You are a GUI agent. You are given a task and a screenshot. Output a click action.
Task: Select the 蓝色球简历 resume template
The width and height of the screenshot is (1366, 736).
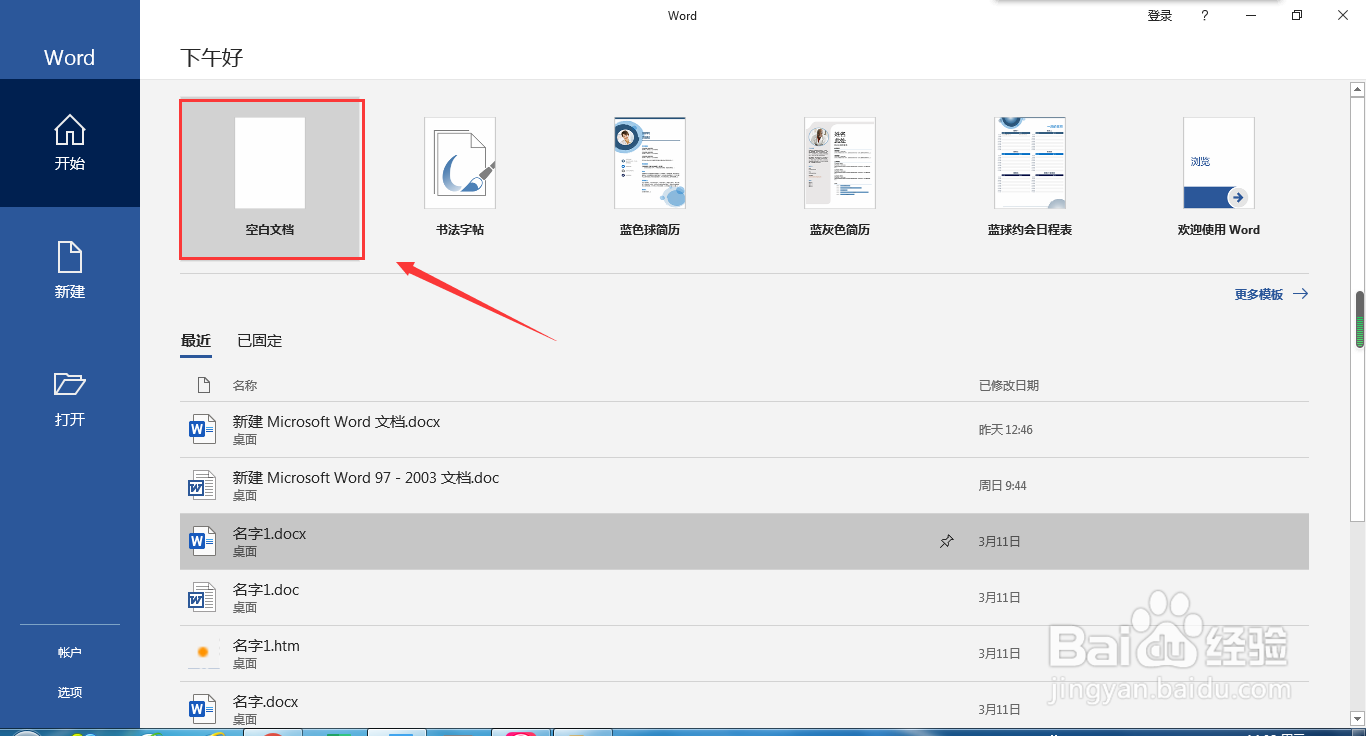(x=650, y=178)
